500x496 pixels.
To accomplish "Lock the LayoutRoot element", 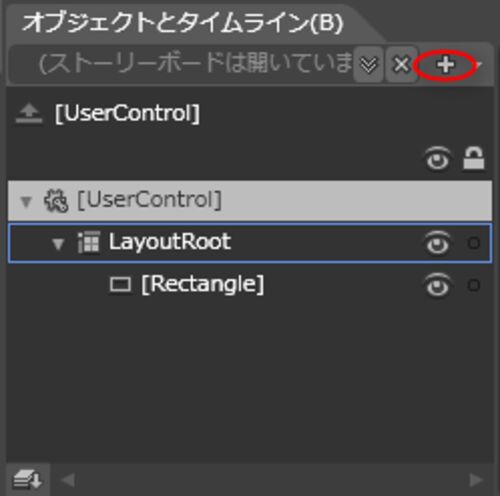I will [474, 243].
